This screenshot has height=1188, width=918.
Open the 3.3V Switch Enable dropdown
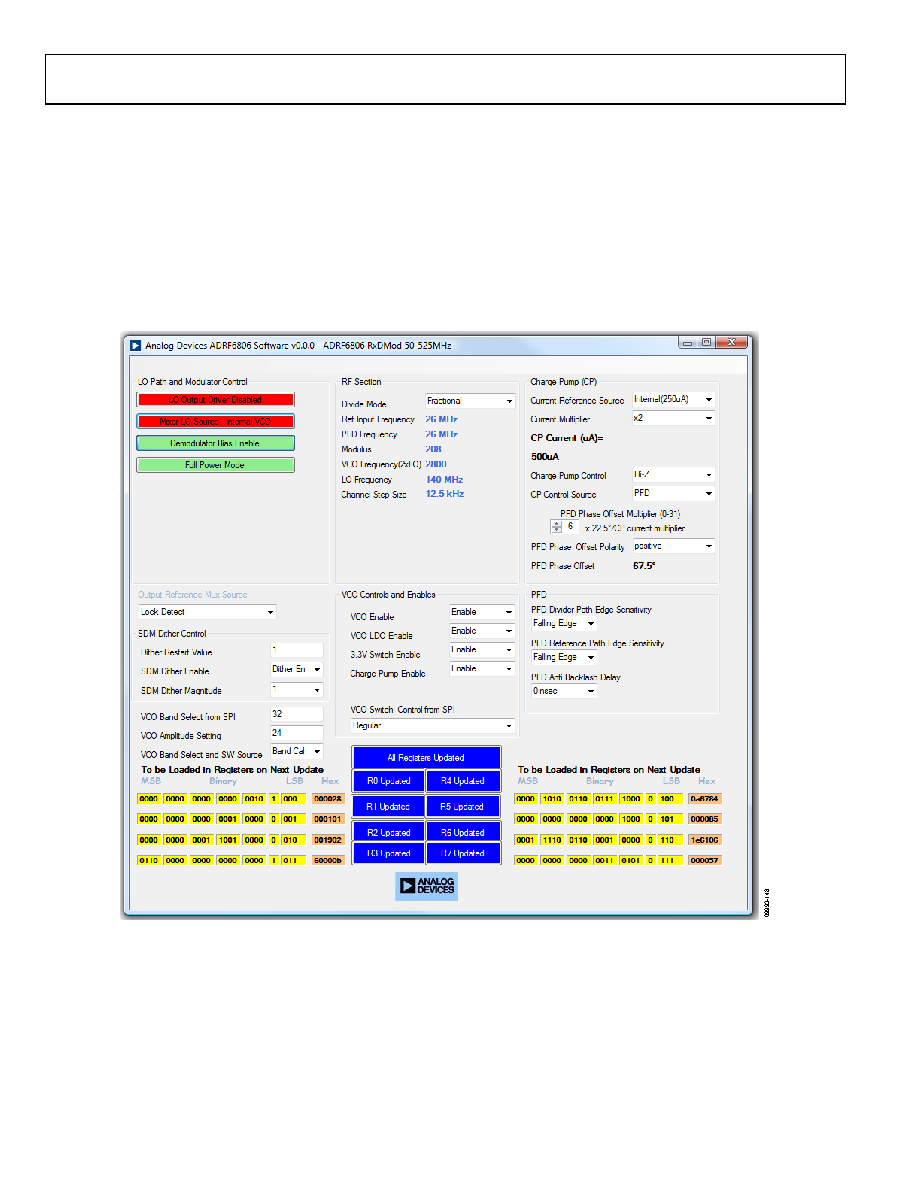tap(482, 650)
